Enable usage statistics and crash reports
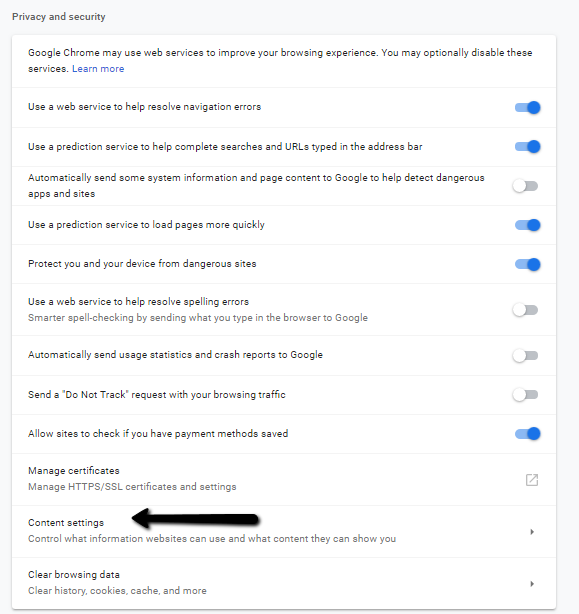 point(525,356)
